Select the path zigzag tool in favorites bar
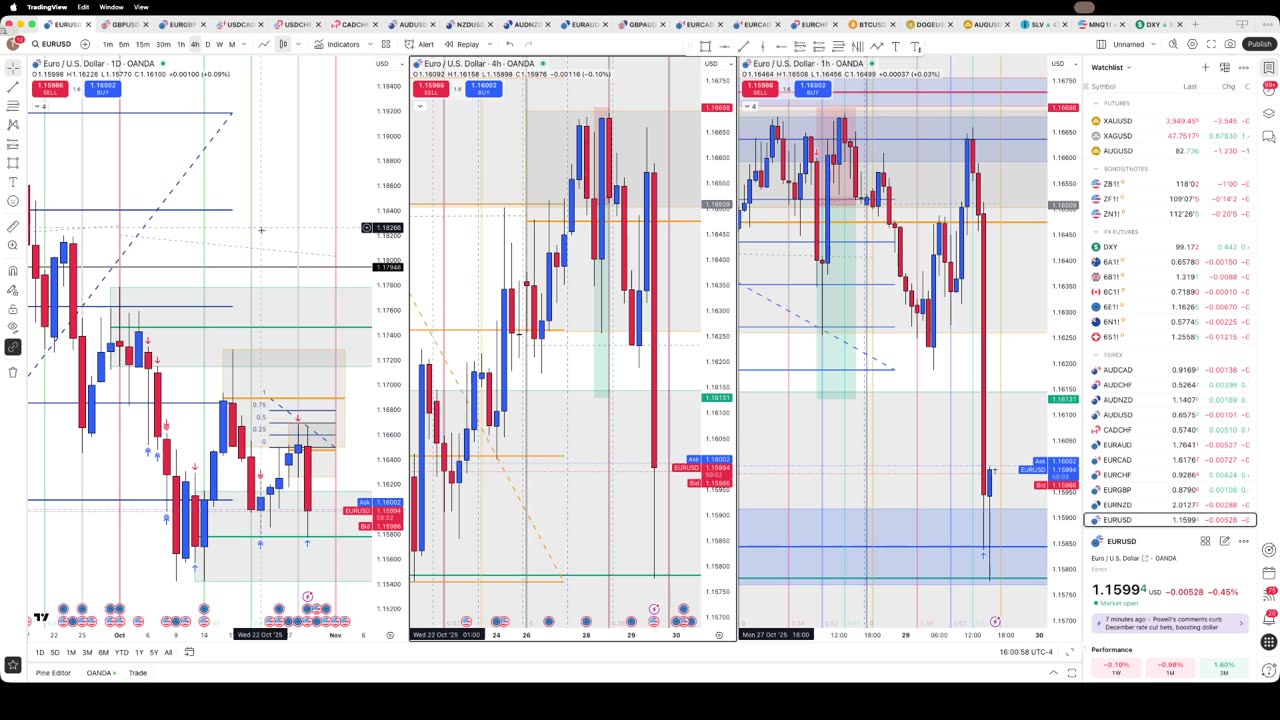This screenshot has height=720, width=1280. coord(876,46)
